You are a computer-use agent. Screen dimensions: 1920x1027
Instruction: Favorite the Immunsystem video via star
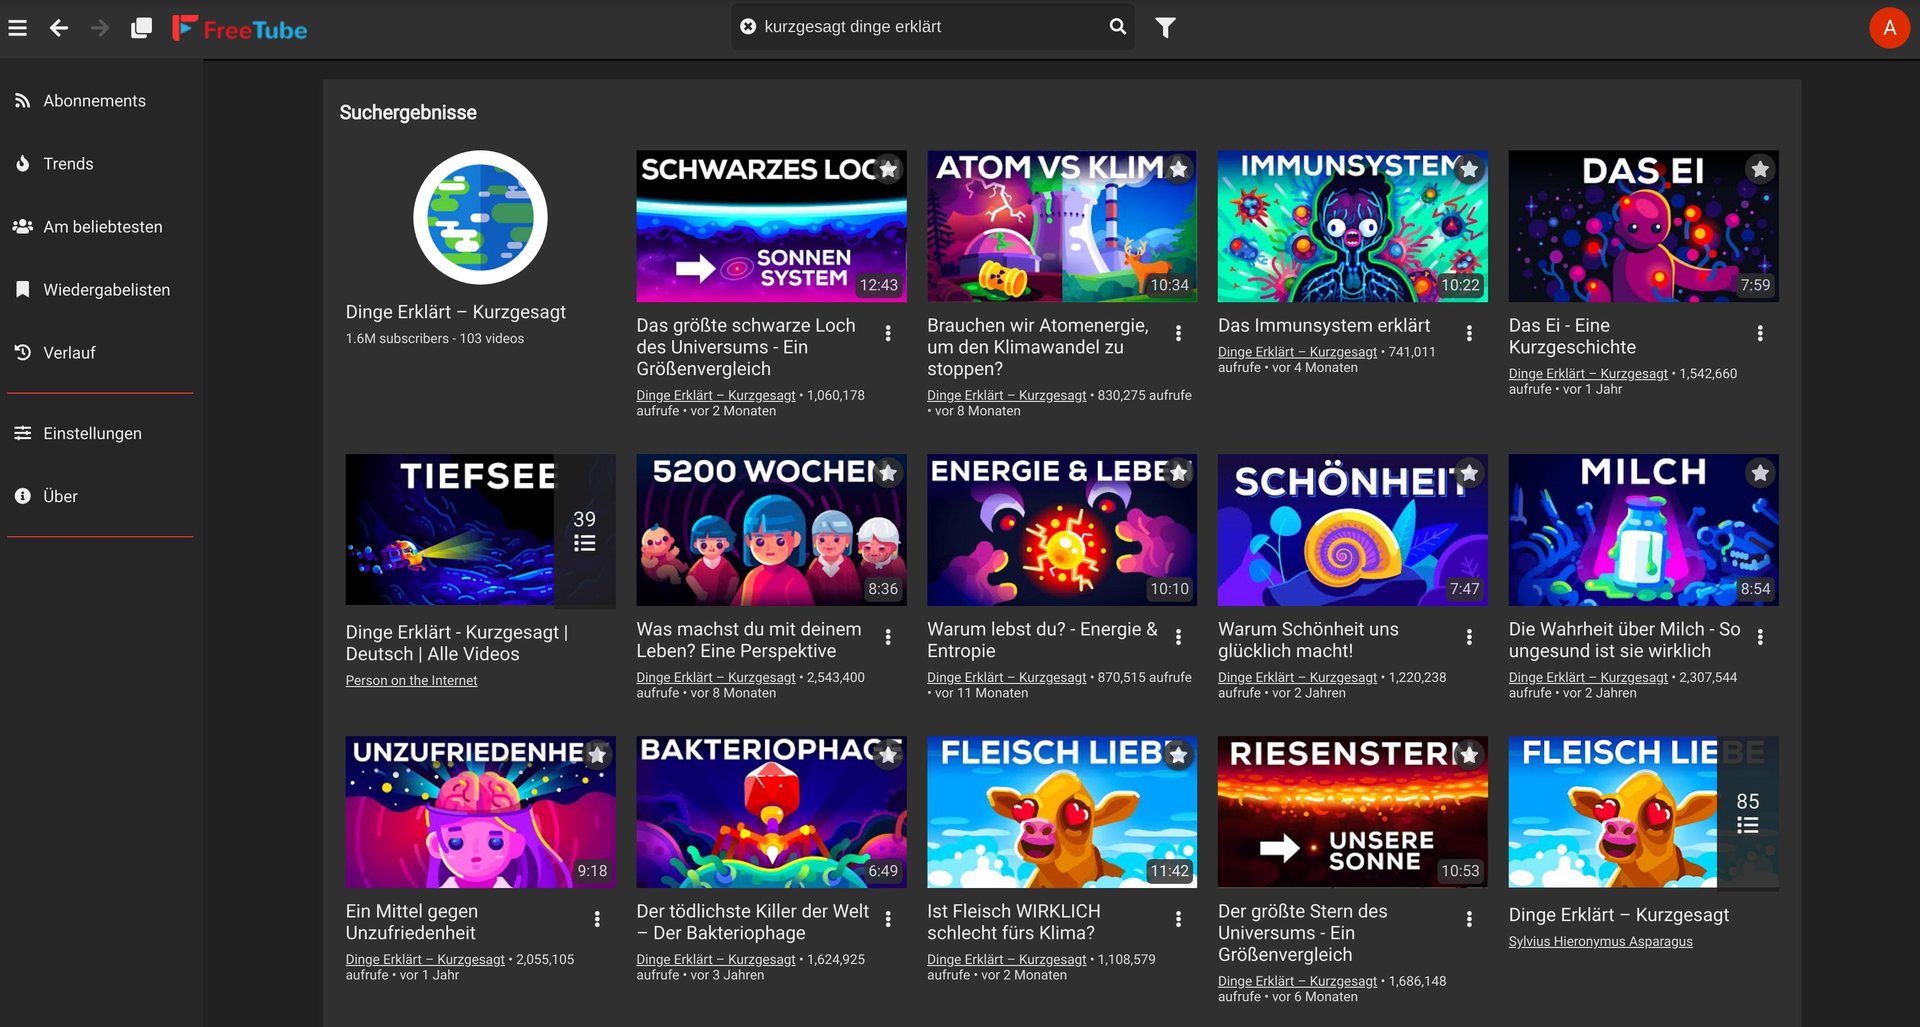[x=1469, y=170]
